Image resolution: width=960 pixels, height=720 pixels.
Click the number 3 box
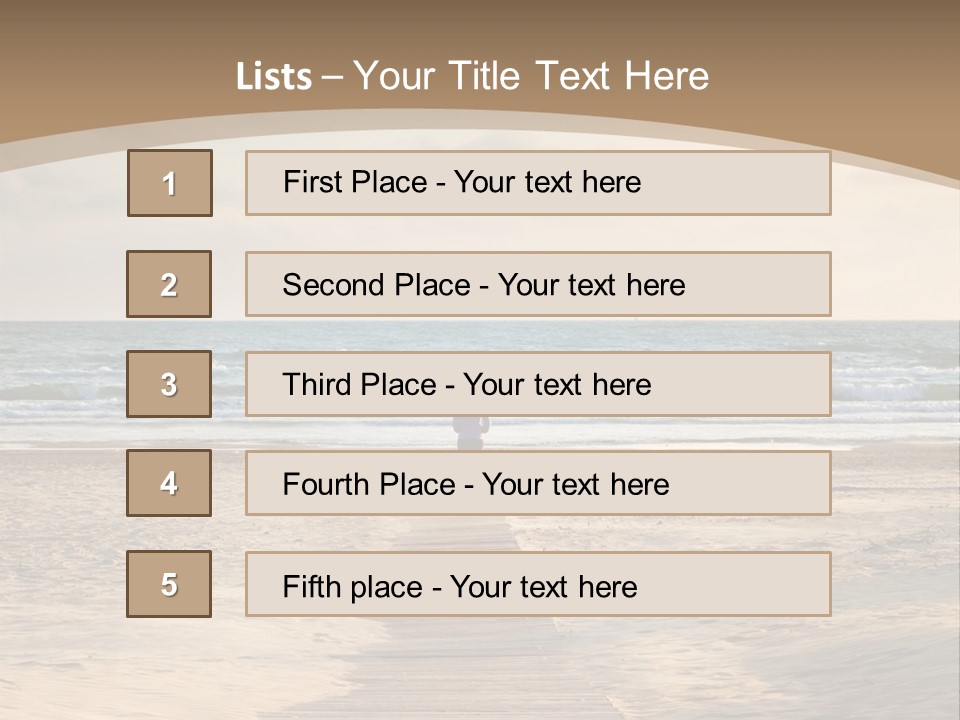point(169,384)
